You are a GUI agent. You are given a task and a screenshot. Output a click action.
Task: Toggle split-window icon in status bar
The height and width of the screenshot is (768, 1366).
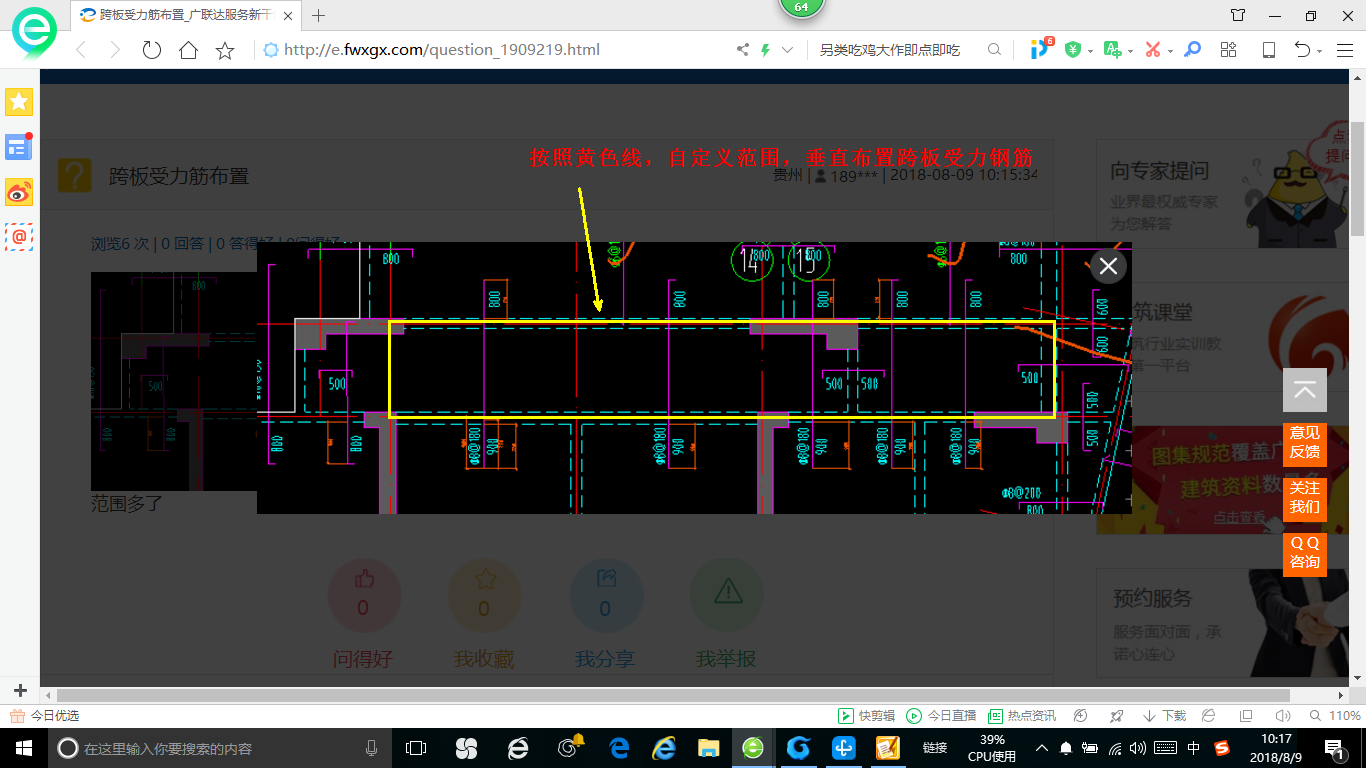point(1246,716)
